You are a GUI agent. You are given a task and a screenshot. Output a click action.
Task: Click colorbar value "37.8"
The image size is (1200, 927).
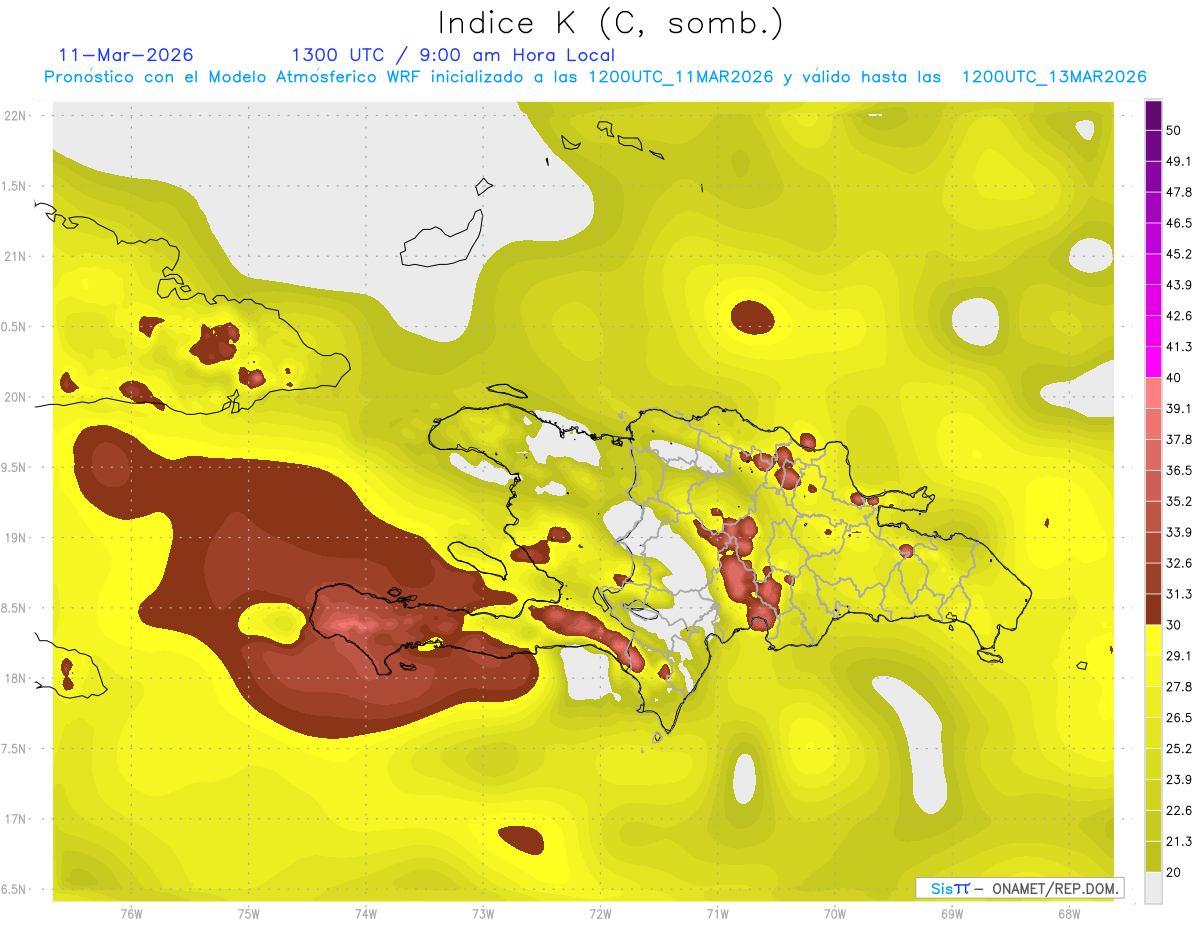pyautogui.click(x=1179, y=440)
